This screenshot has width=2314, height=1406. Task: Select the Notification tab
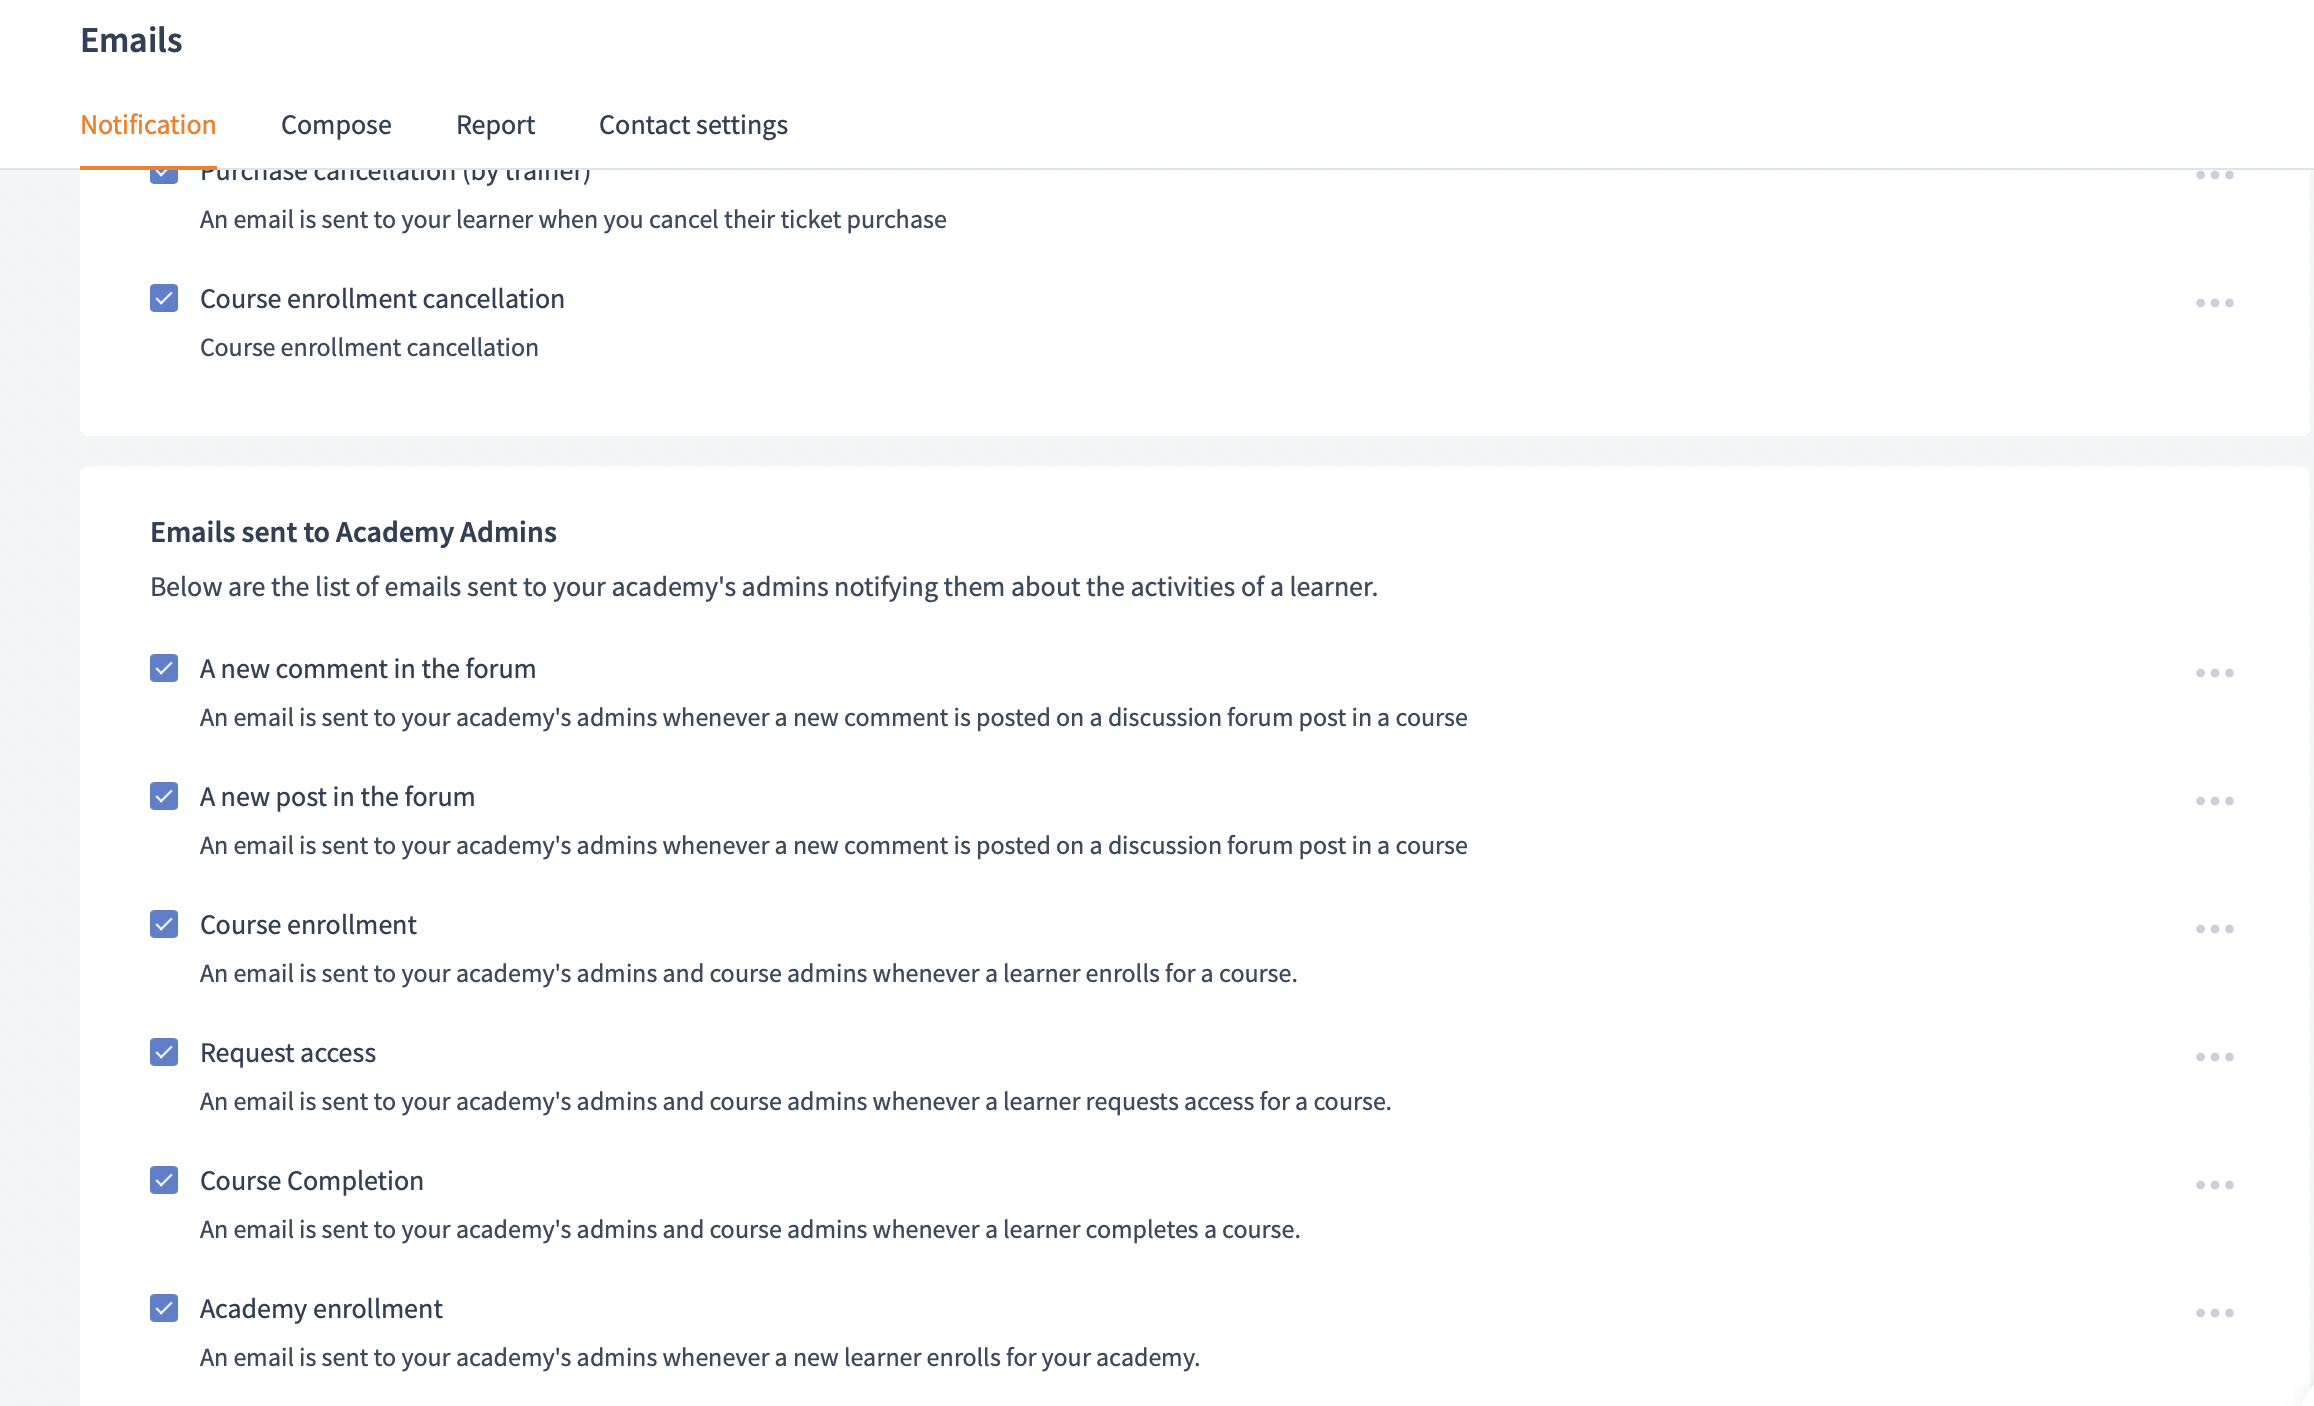[148, 125]
